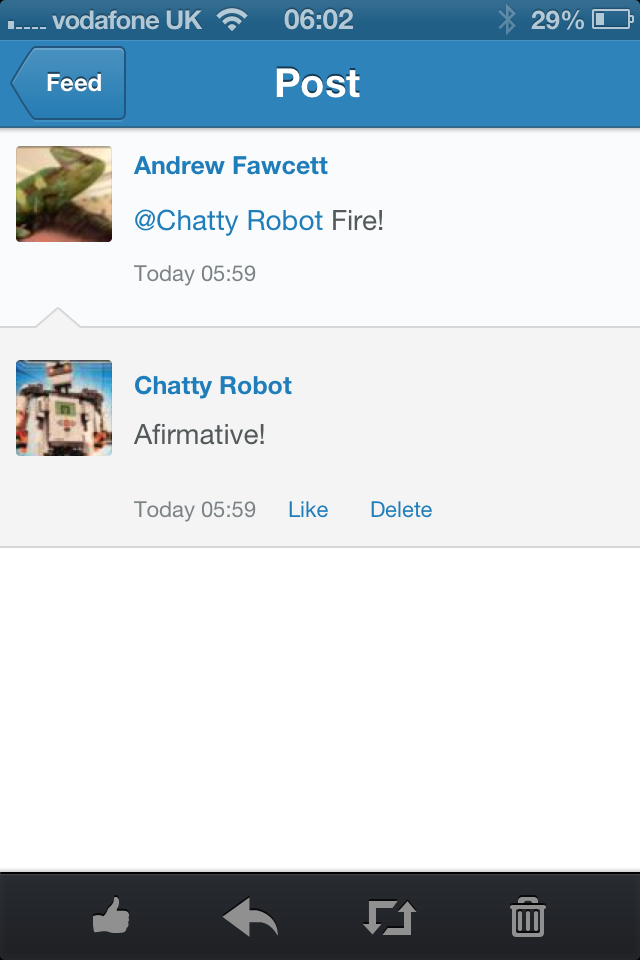This screenshot has height=960, width=640.
Task: Tap the repost/share arrows icon
Action: point(389,916)
